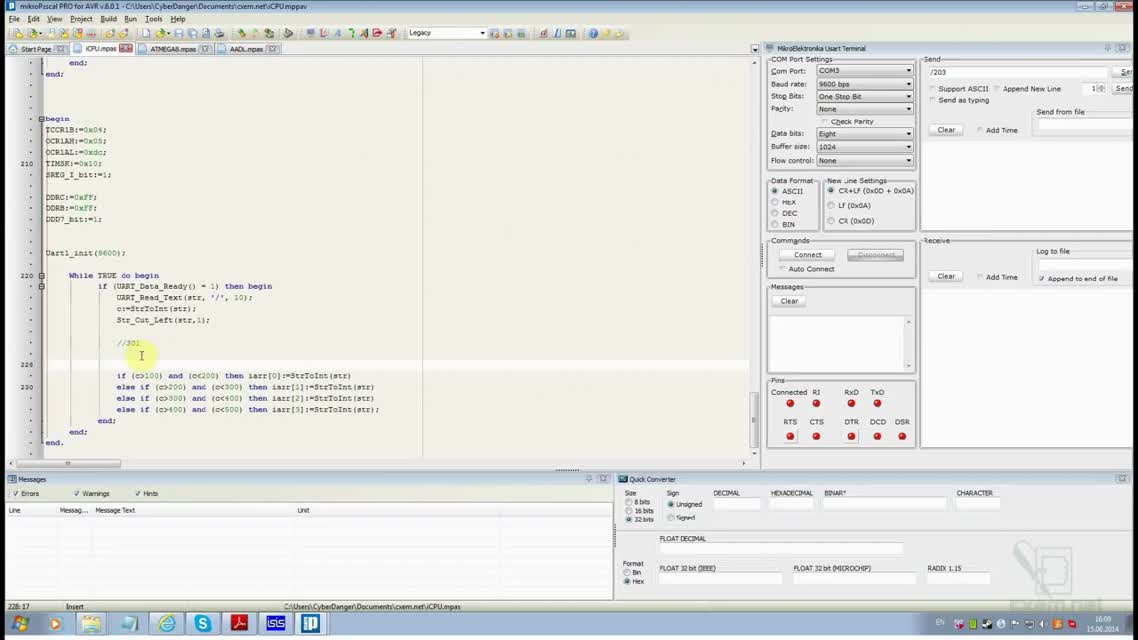
Task: Enable Auto Connect checkbox
Action: [782, 268]
